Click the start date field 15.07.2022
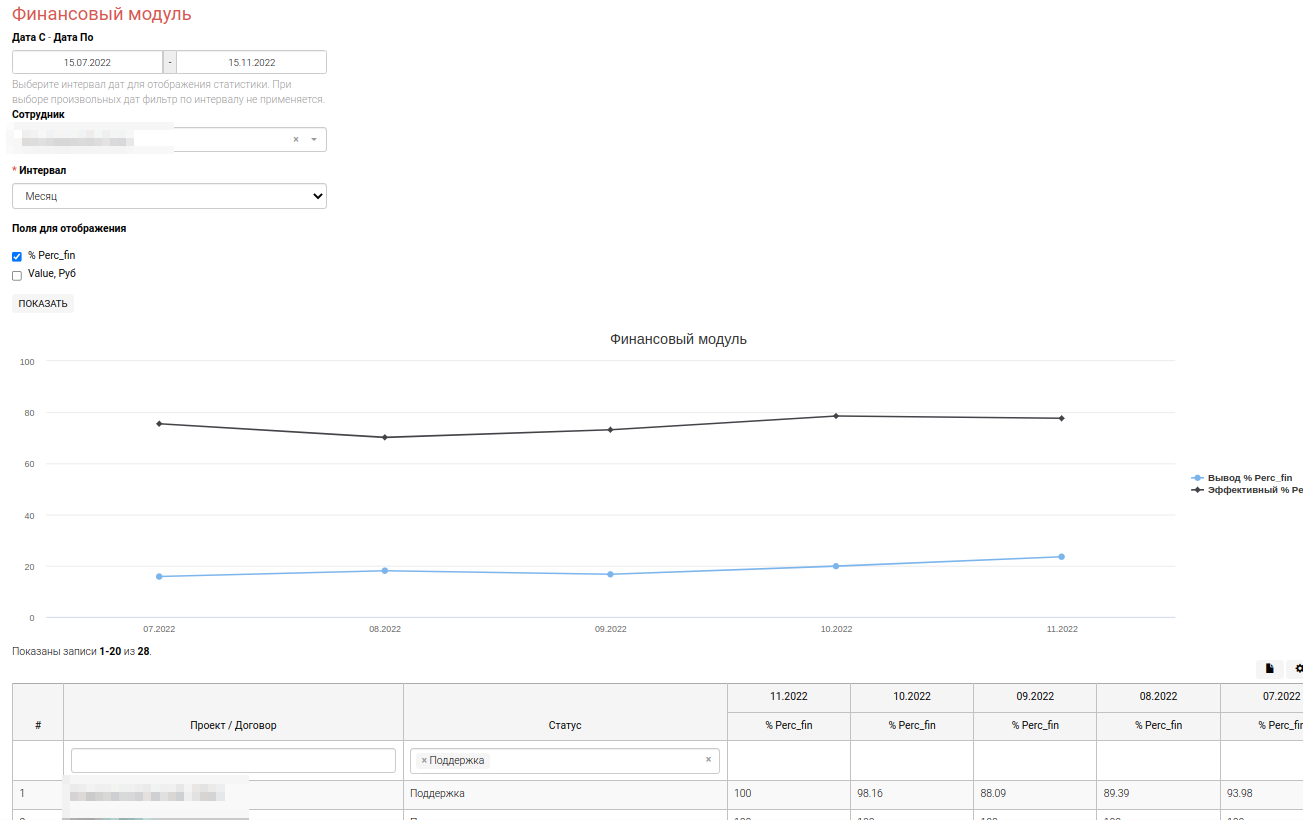 87,62
